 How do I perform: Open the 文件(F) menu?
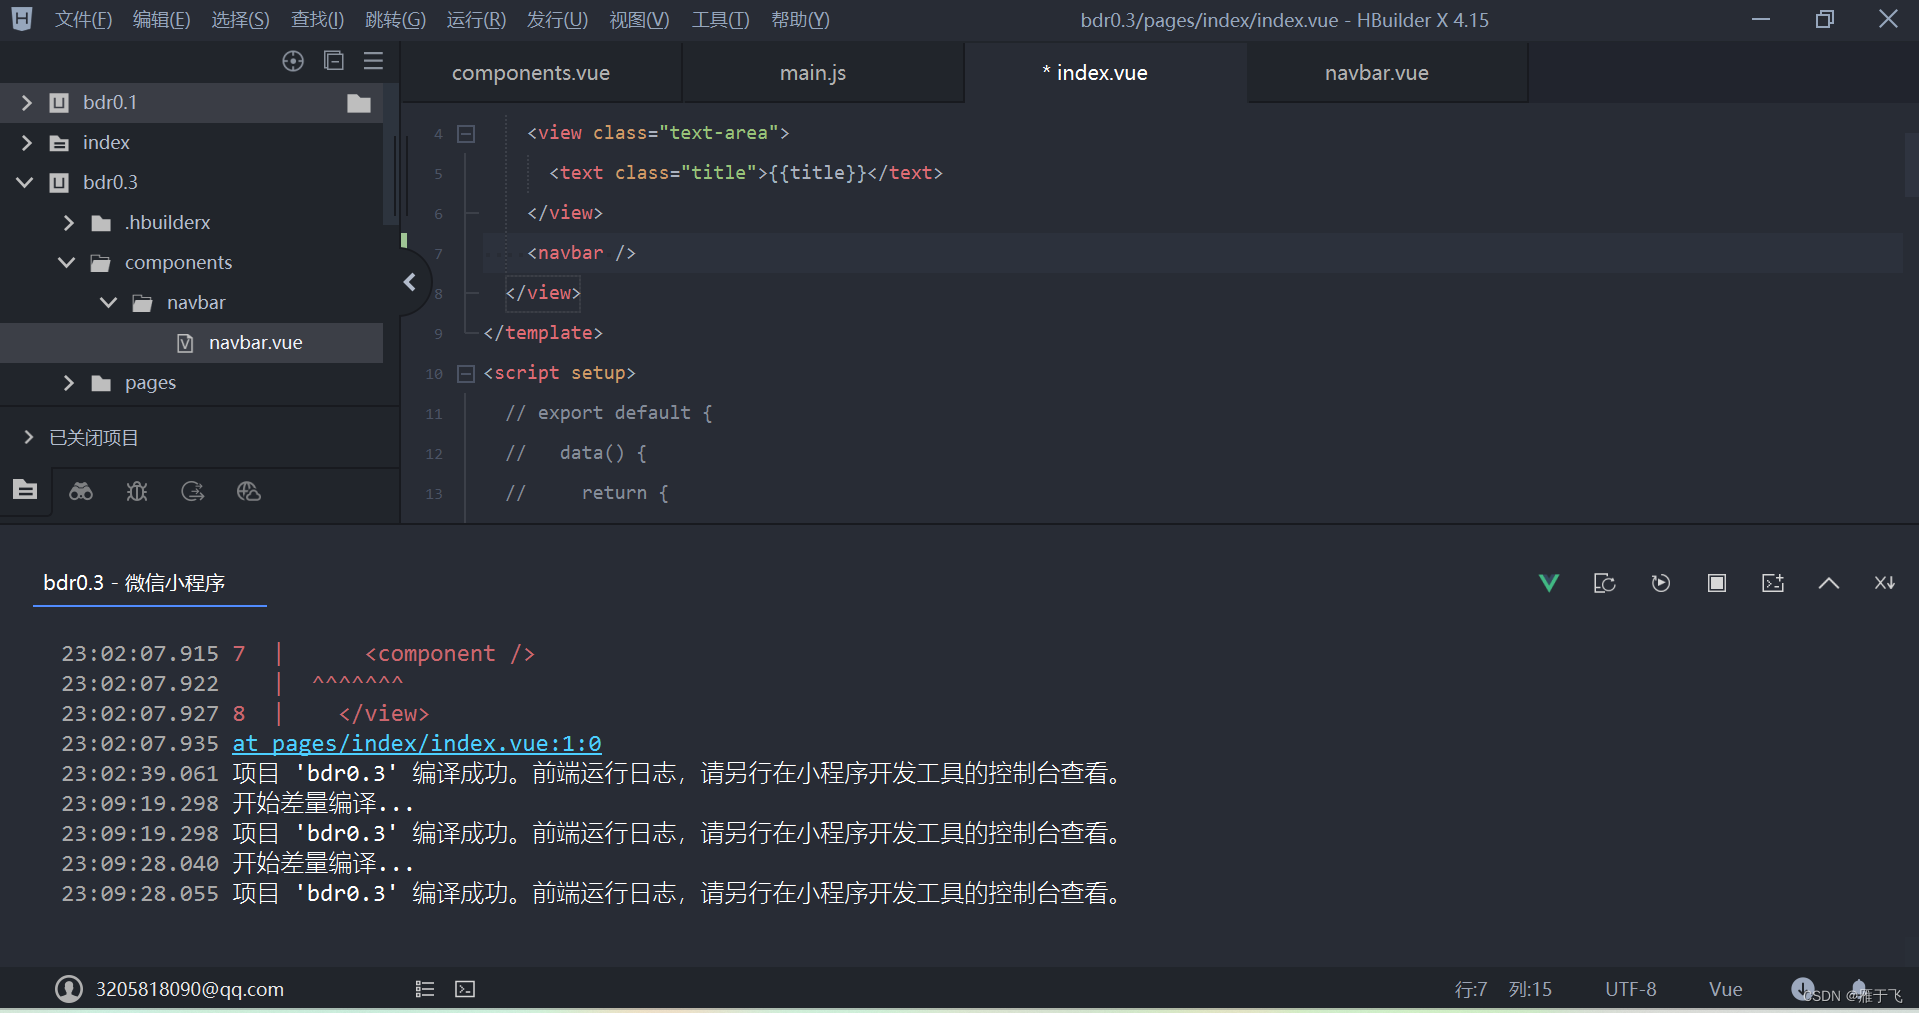click(x=83, y=20)
